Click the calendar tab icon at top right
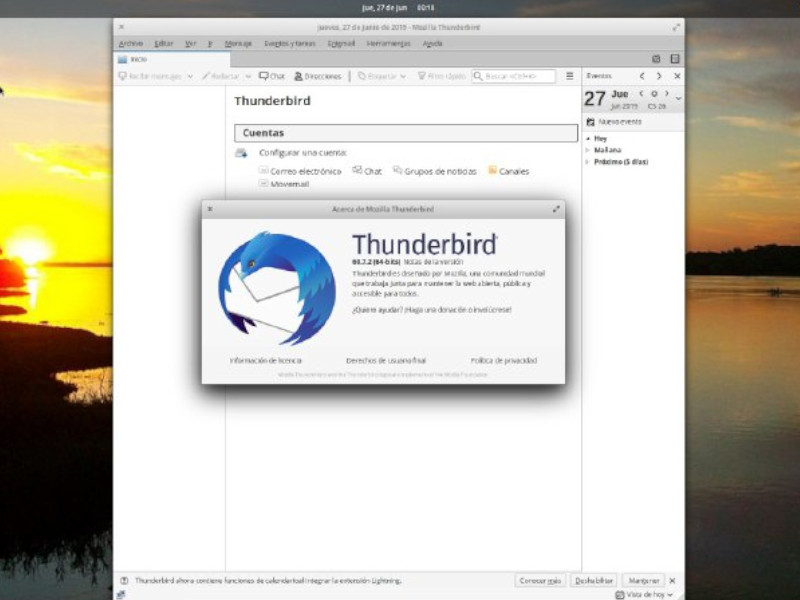 pos(656,59)
